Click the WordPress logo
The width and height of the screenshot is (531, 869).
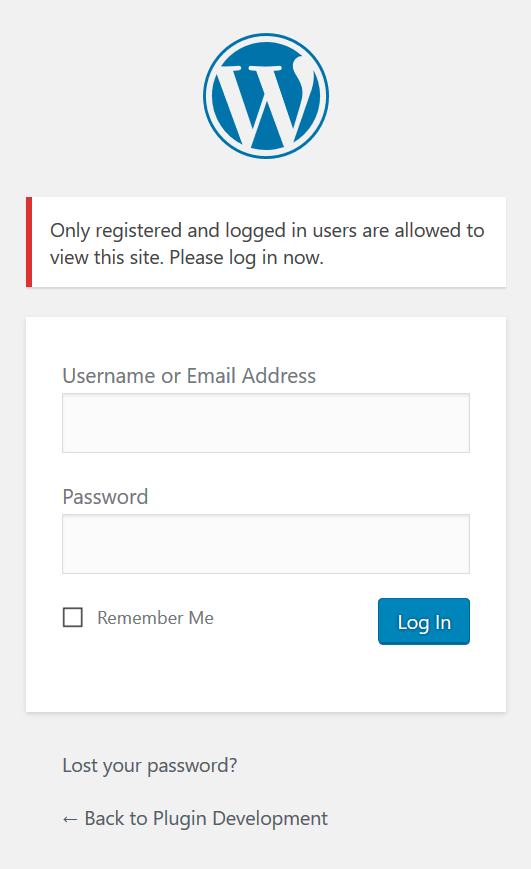tap(266, 96)
